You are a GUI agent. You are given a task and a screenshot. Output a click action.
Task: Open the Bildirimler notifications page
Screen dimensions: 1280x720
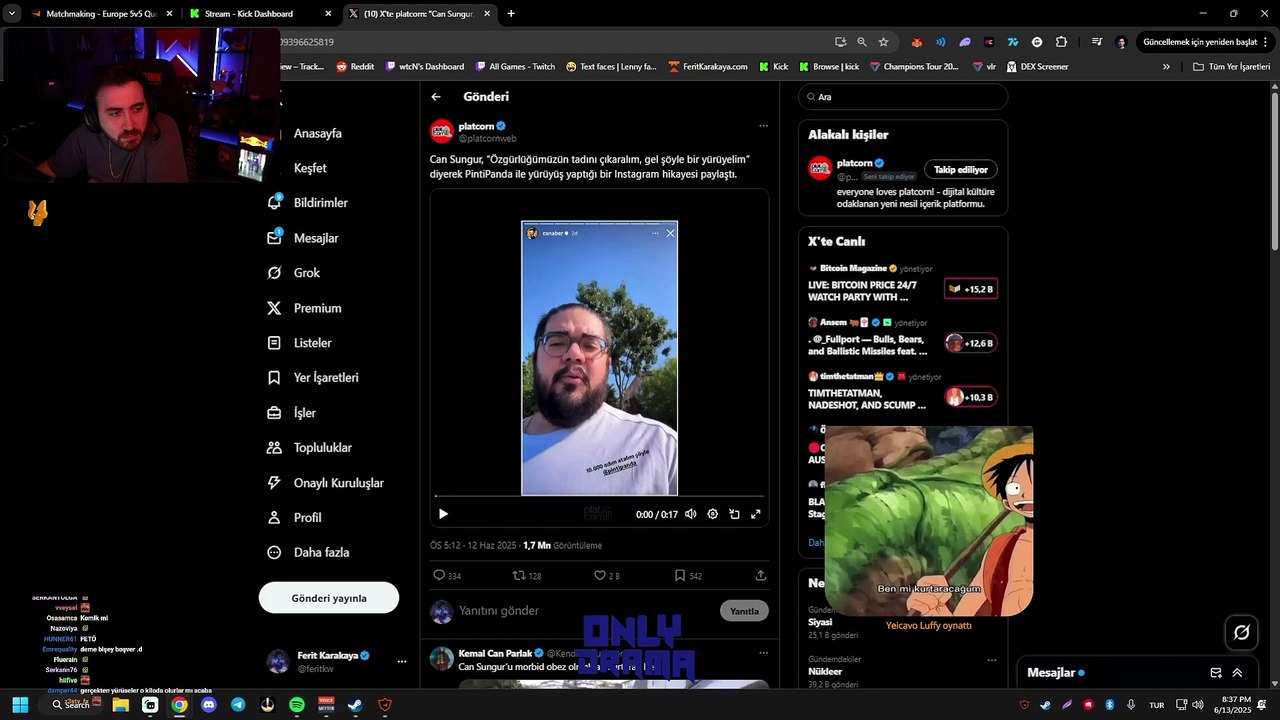(x=308, y=203)
